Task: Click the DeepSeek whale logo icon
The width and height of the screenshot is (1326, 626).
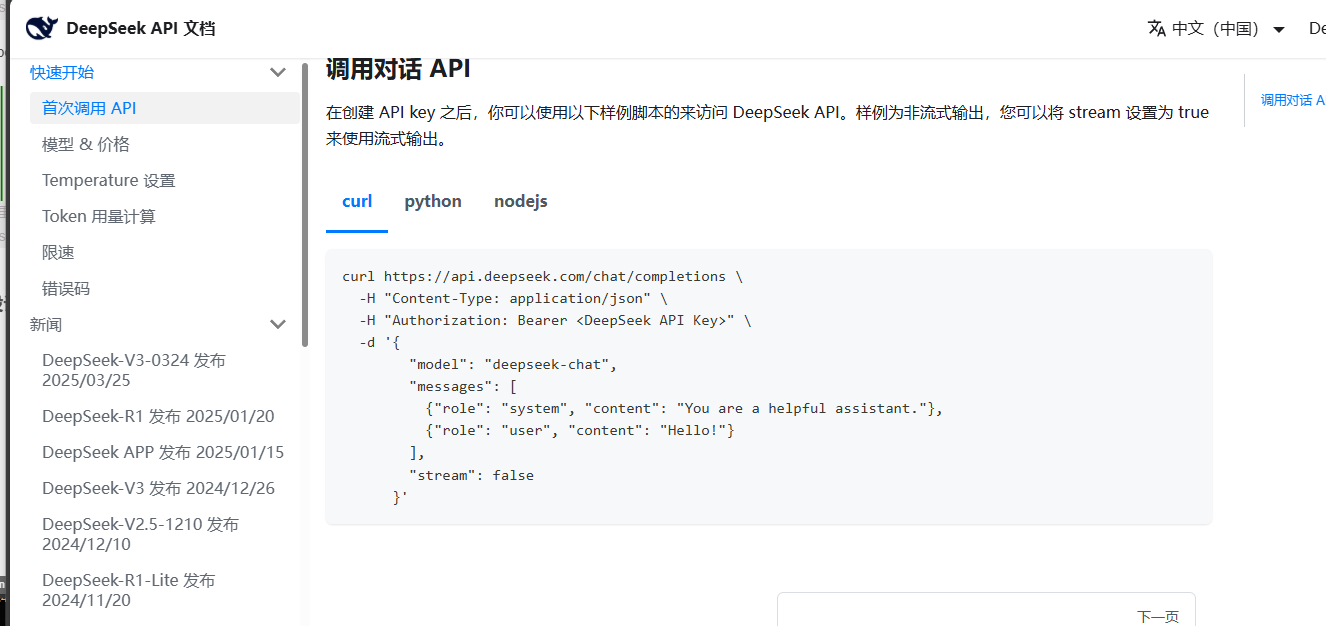Action: (x=42, y=28)
